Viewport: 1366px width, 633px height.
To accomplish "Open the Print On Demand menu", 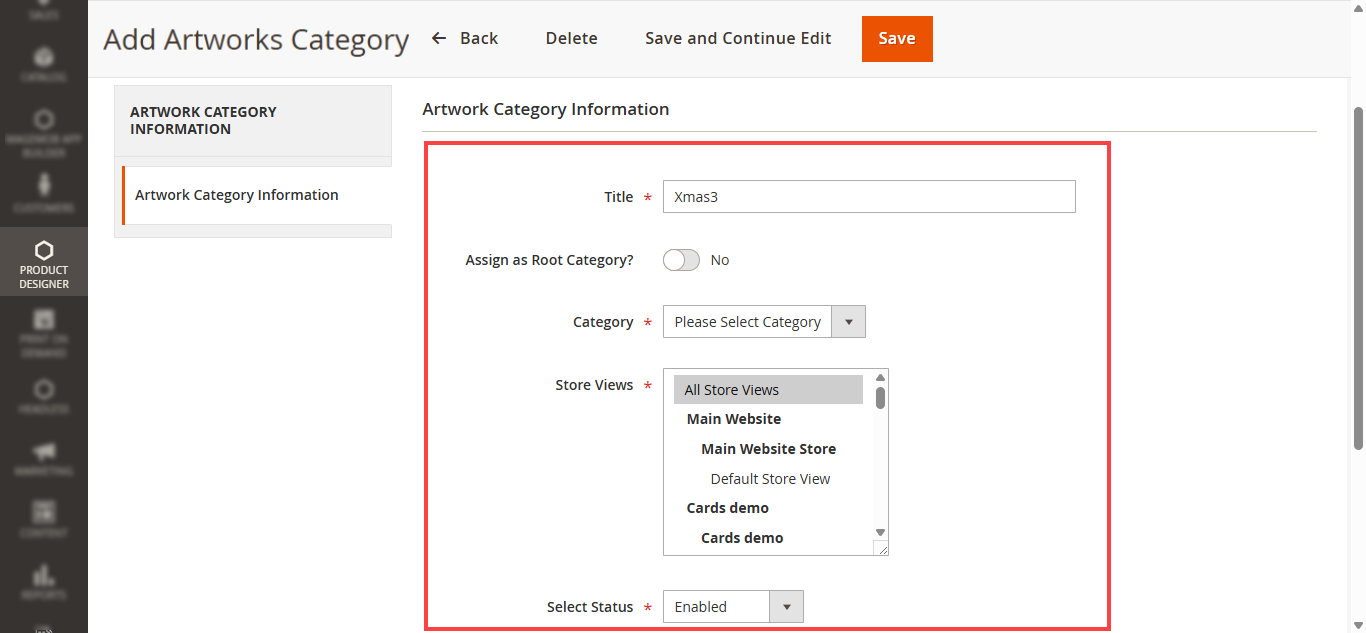I will coord(43,333).
